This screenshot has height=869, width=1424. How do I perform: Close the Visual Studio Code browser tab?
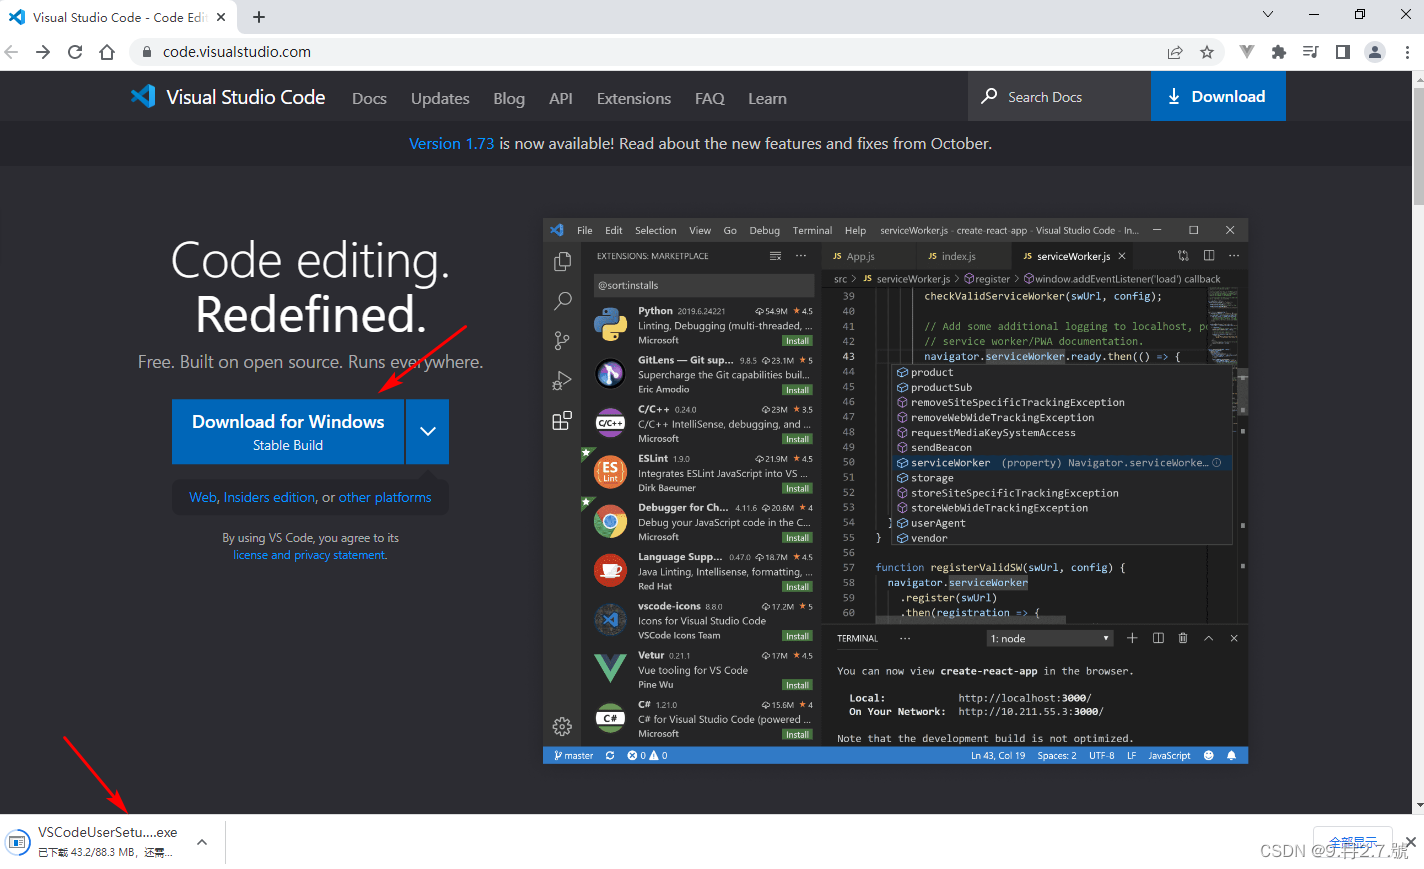[x=221, y=17]
